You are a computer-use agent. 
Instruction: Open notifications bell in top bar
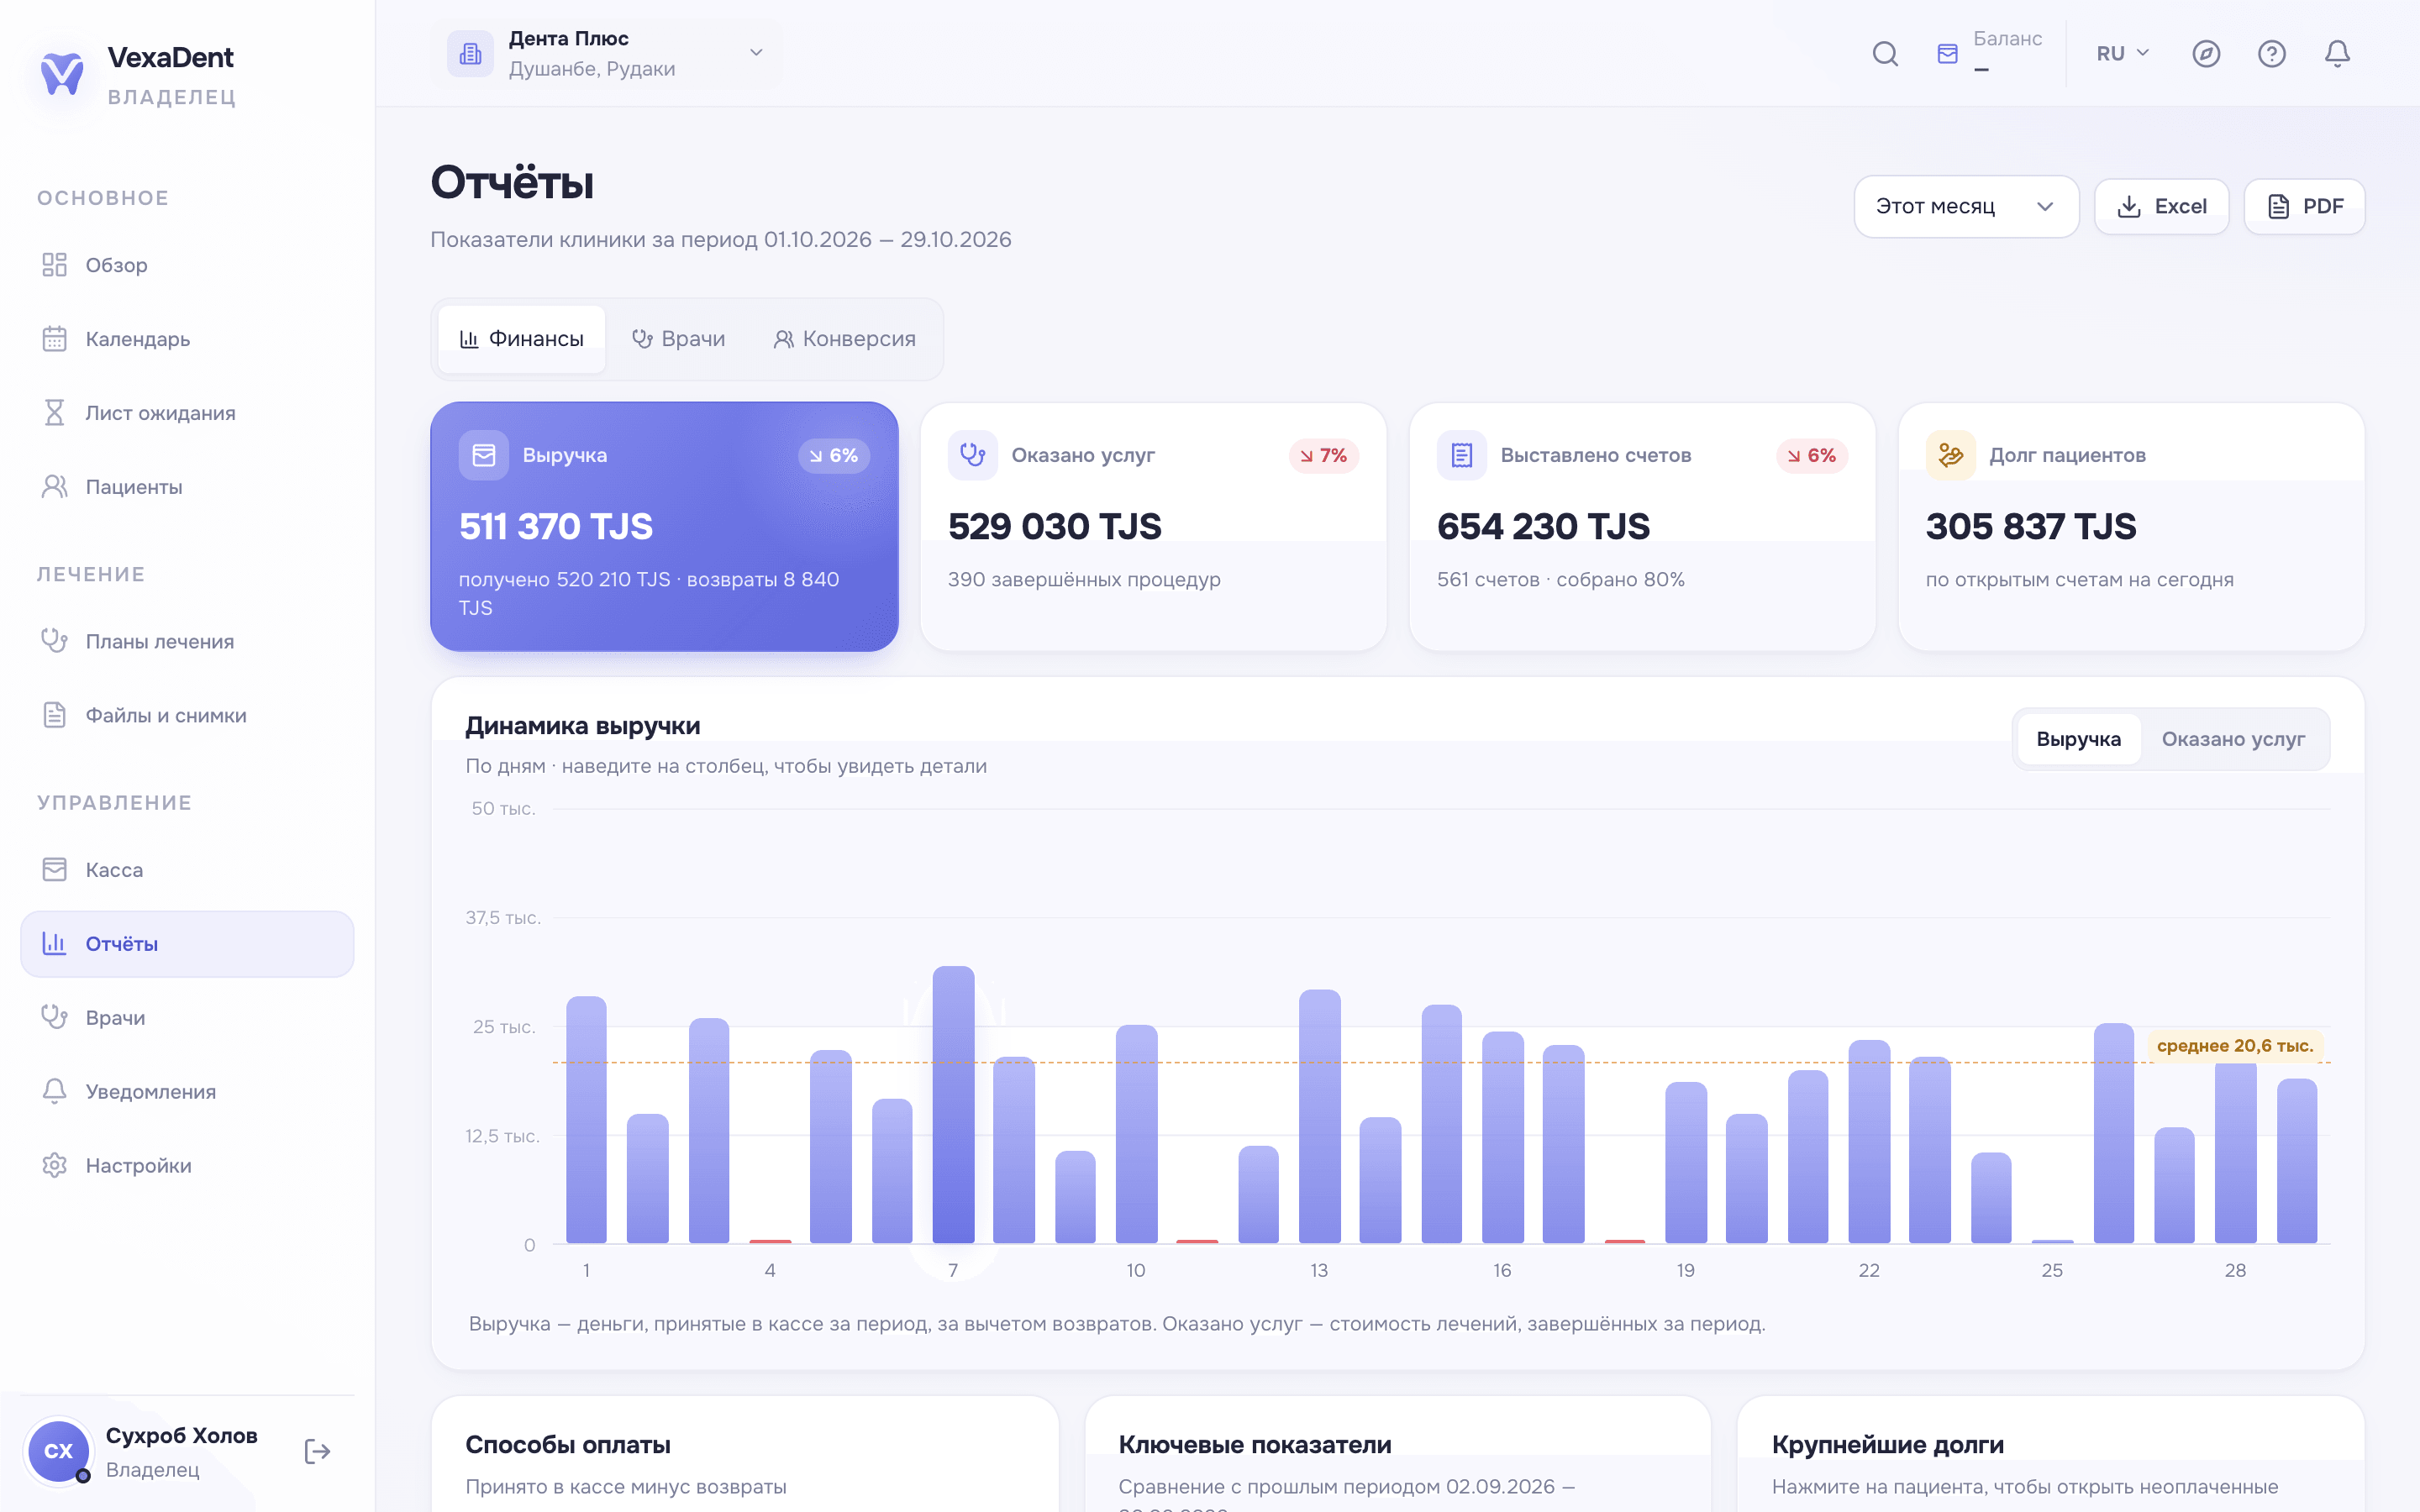(2337, 54)
